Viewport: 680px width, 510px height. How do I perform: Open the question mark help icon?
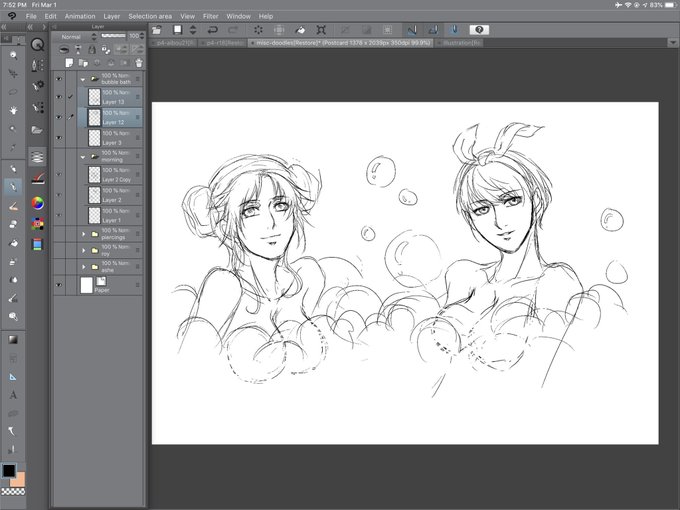point(479,30)
